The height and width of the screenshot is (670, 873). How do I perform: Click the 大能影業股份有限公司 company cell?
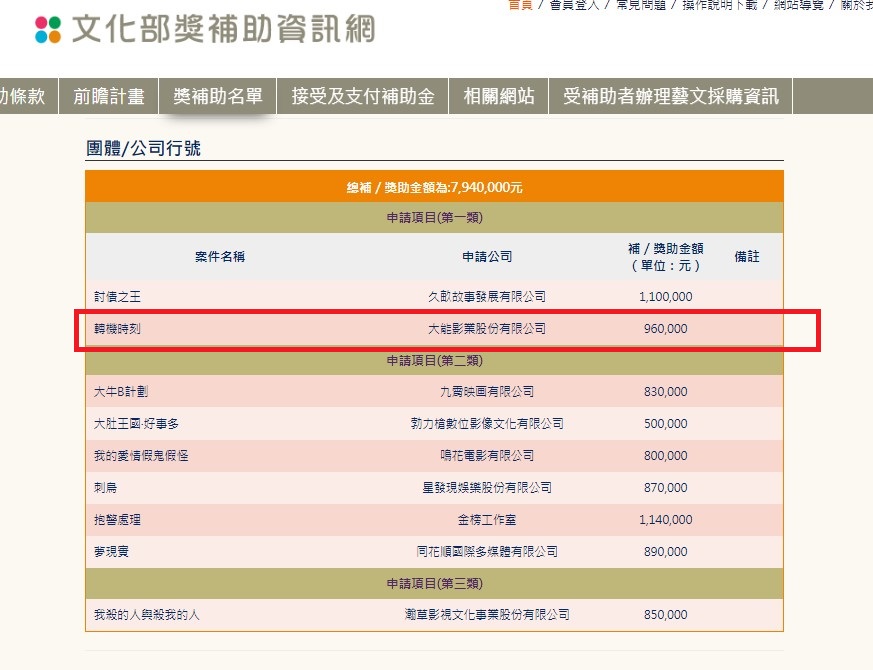pyautogui.click(x=487, y=328)
